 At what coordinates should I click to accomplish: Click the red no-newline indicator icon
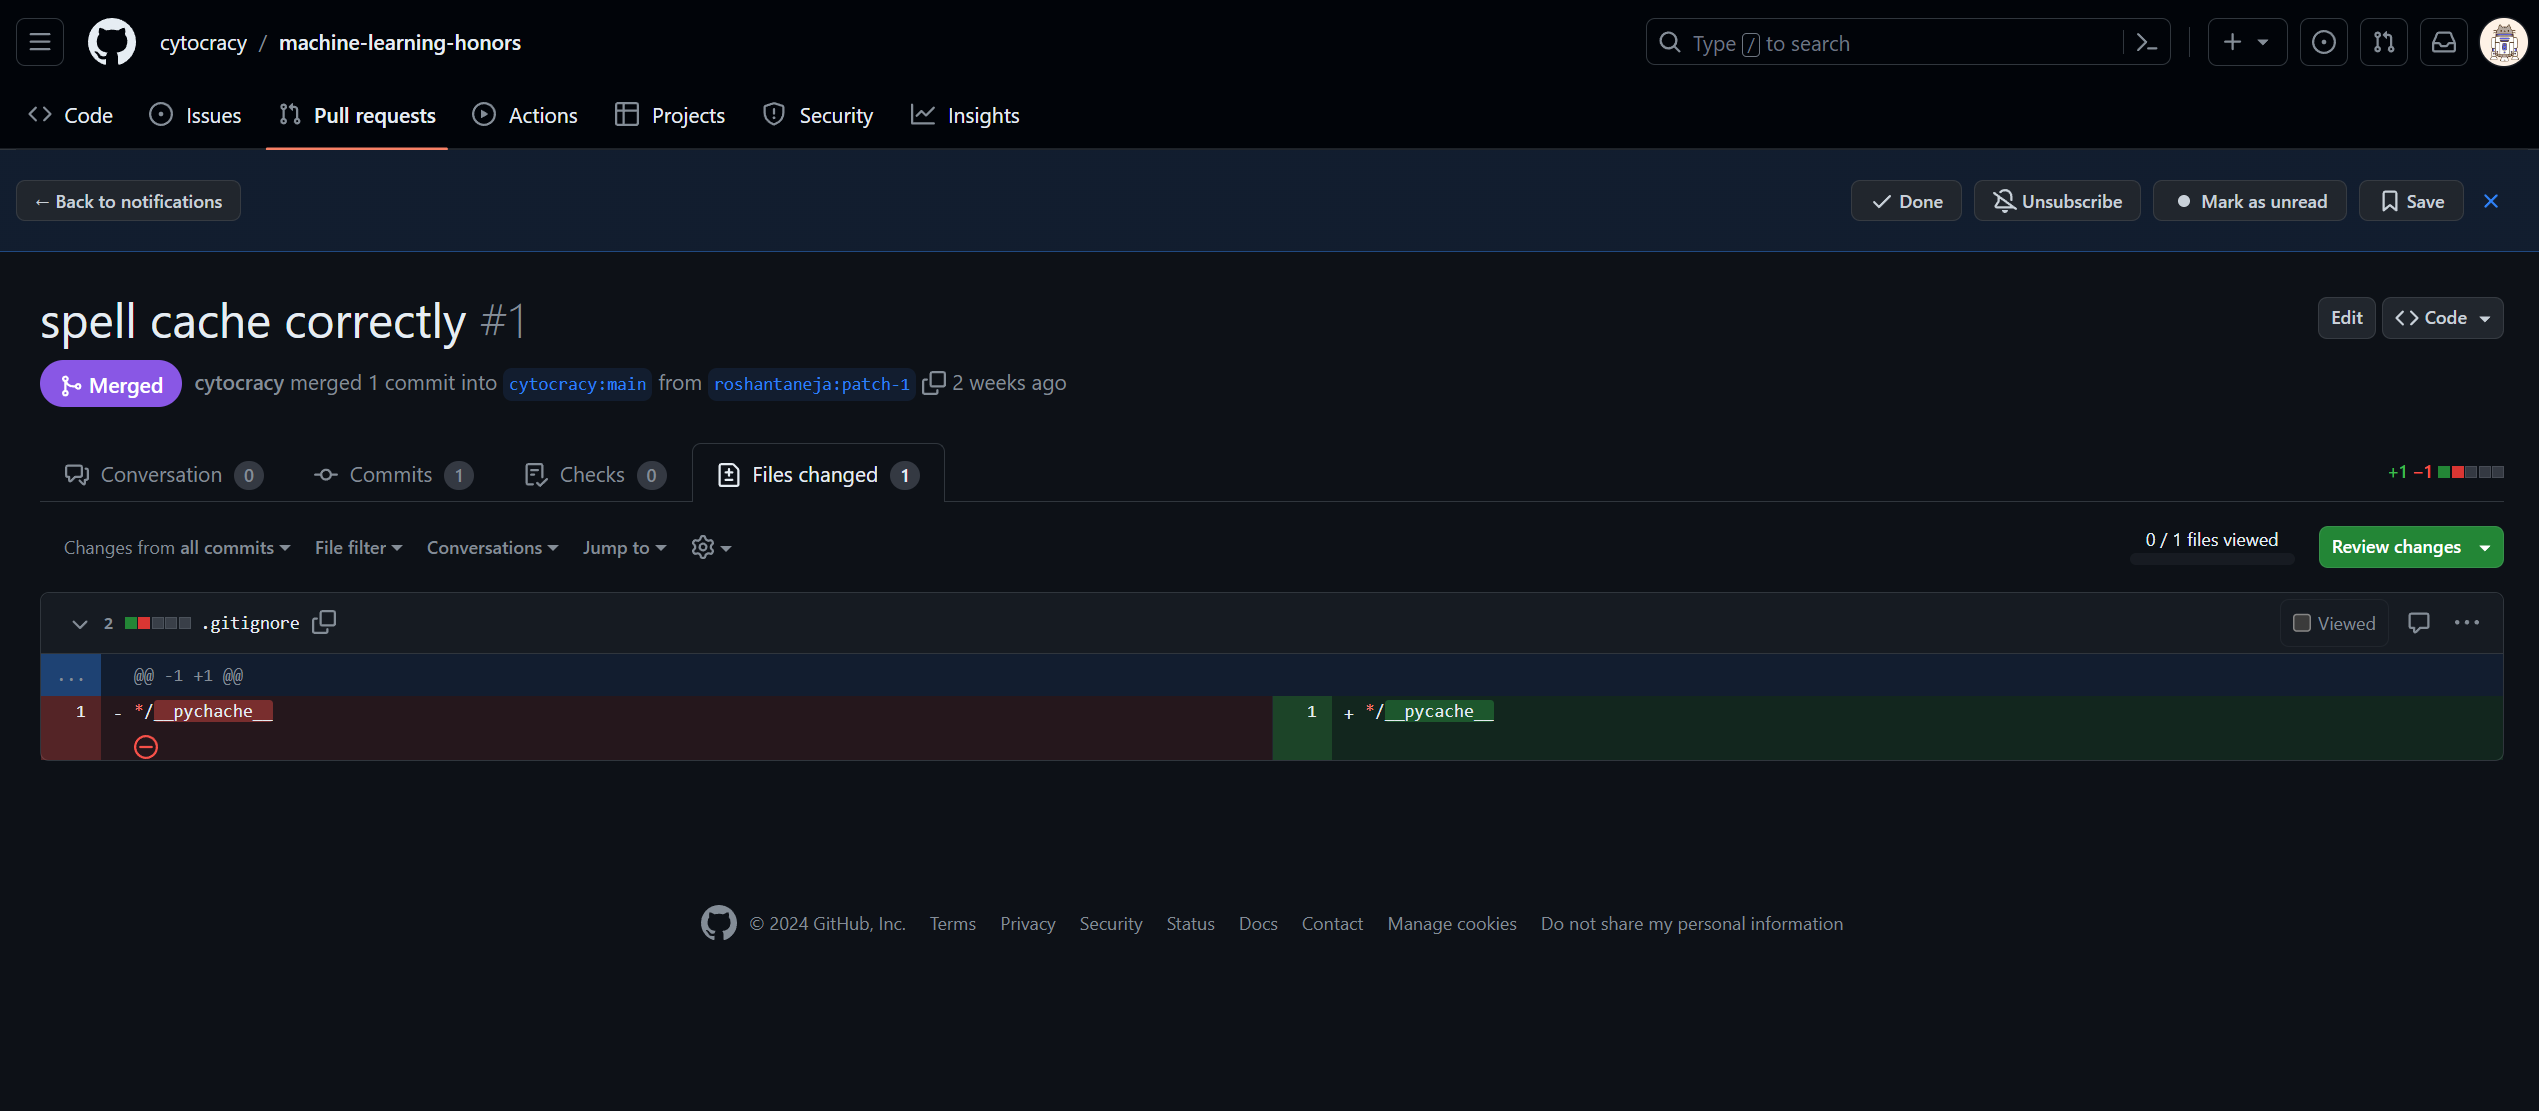146,747
